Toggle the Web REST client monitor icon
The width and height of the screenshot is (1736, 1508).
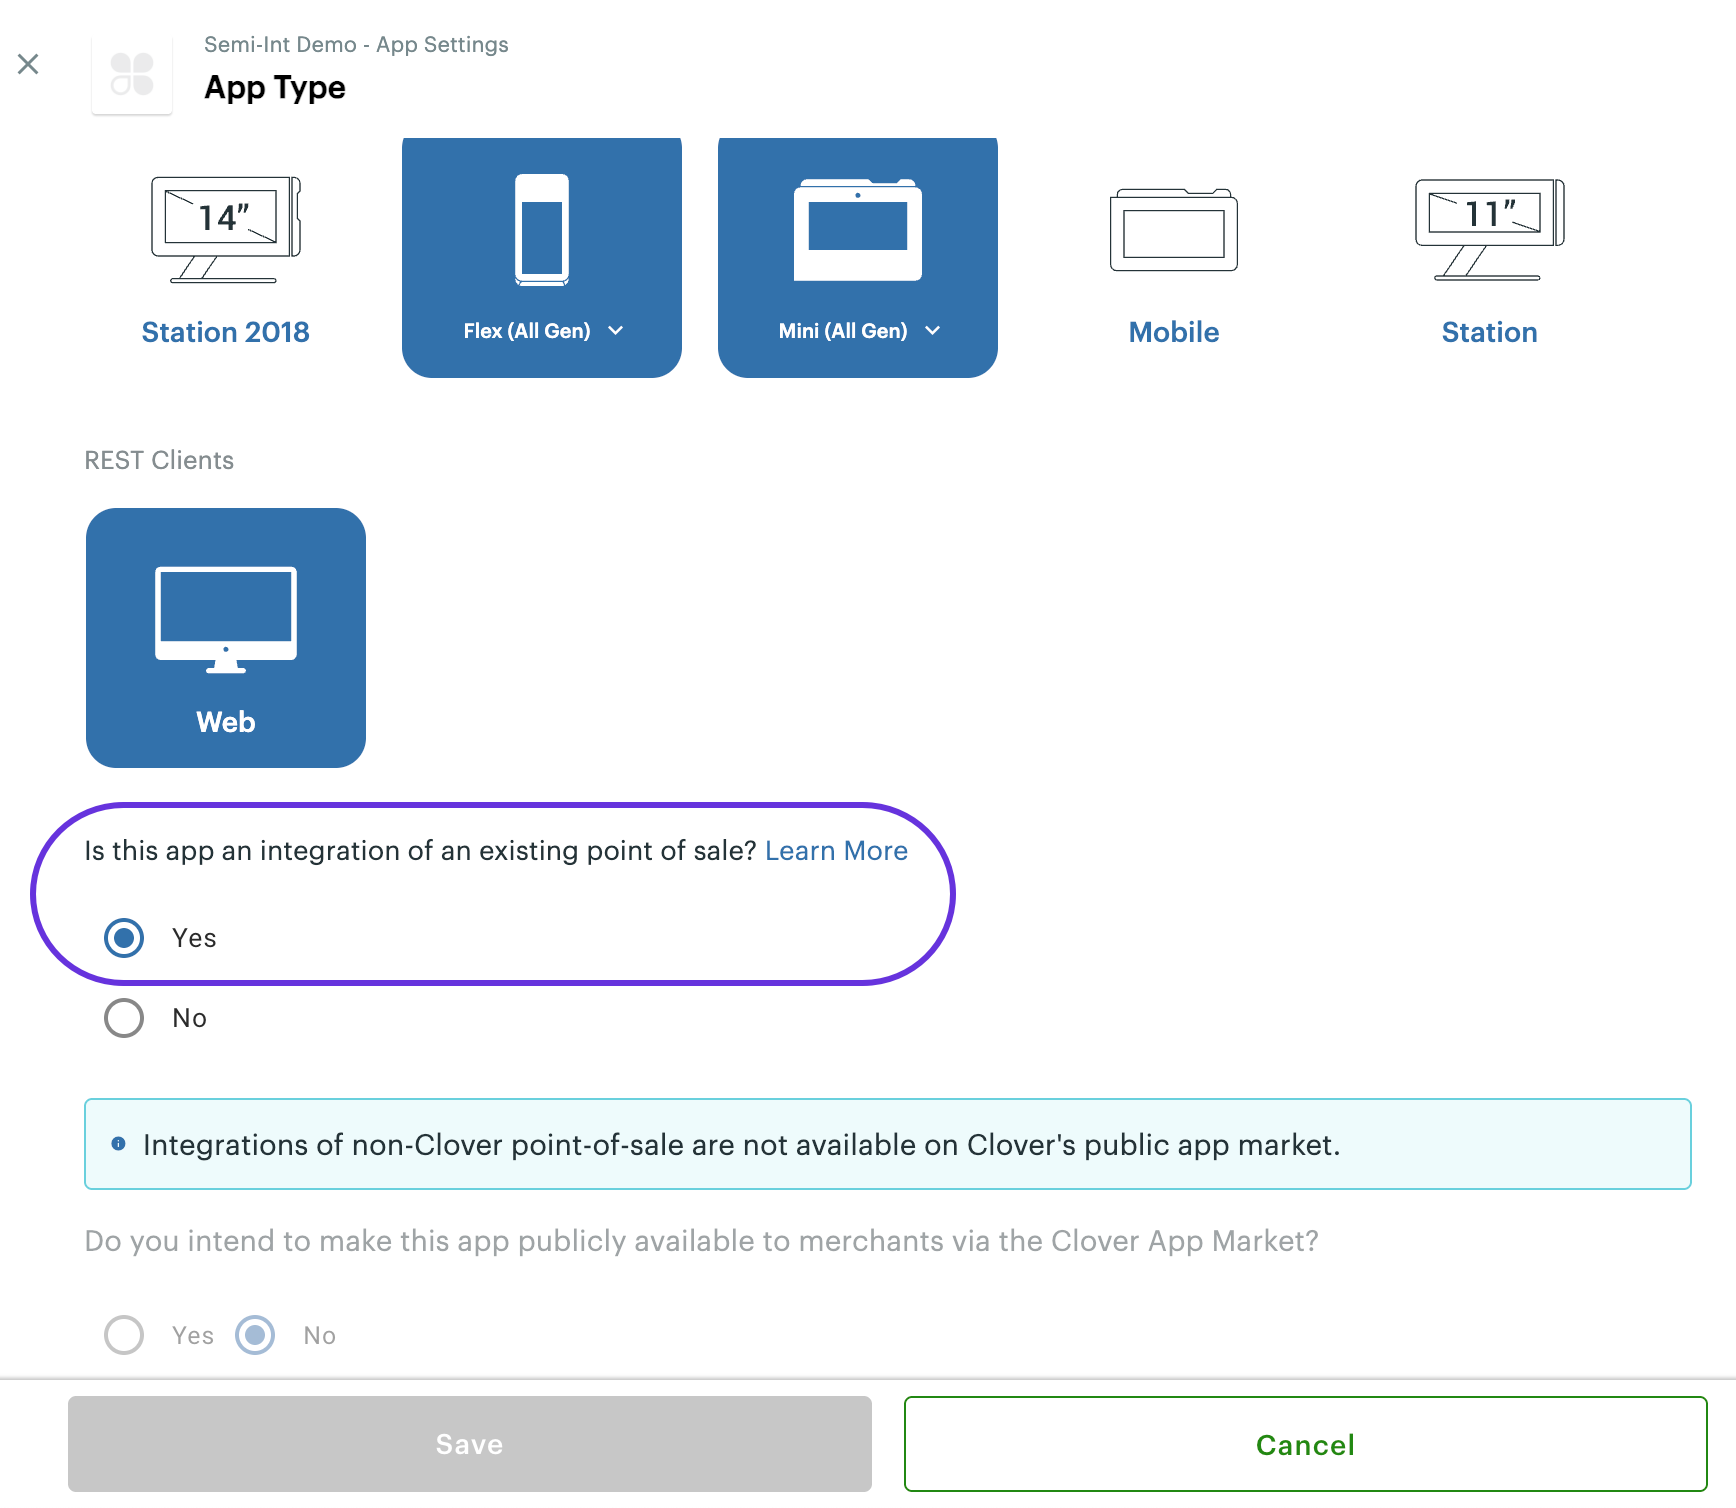point(226,620)
